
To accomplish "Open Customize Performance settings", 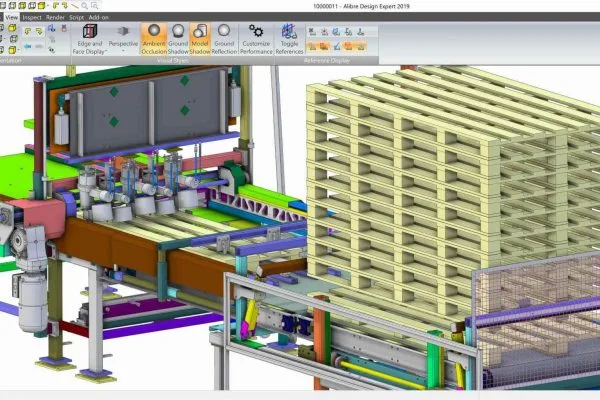I will pyautogui.click(x=256, y=39).
